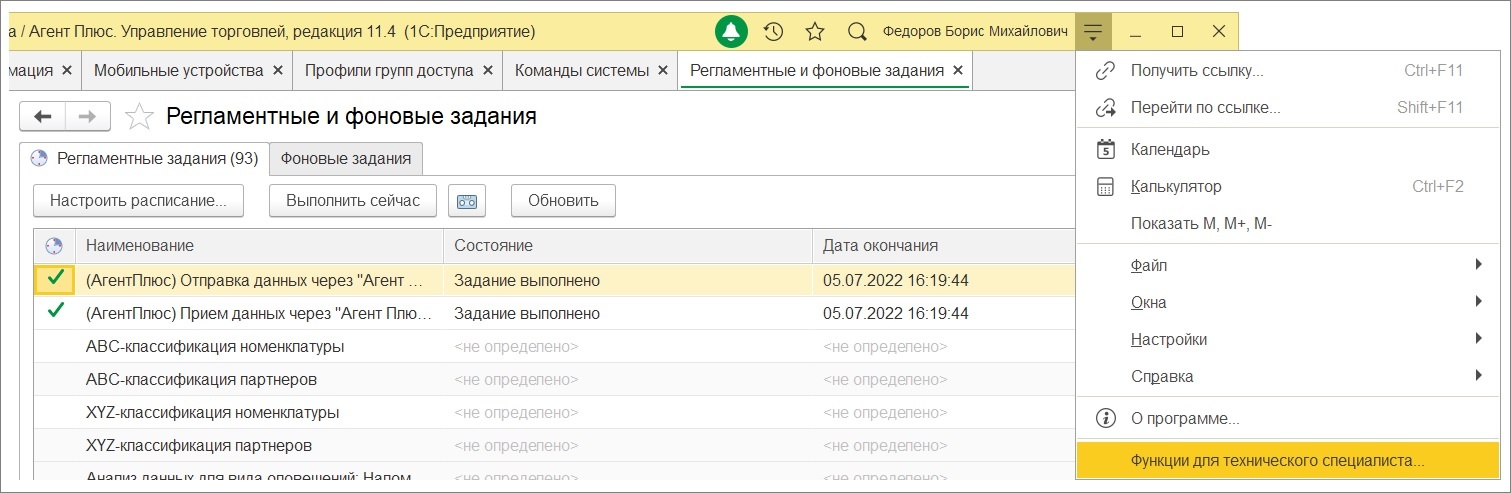Click the Обновить button

coord(563,200)
